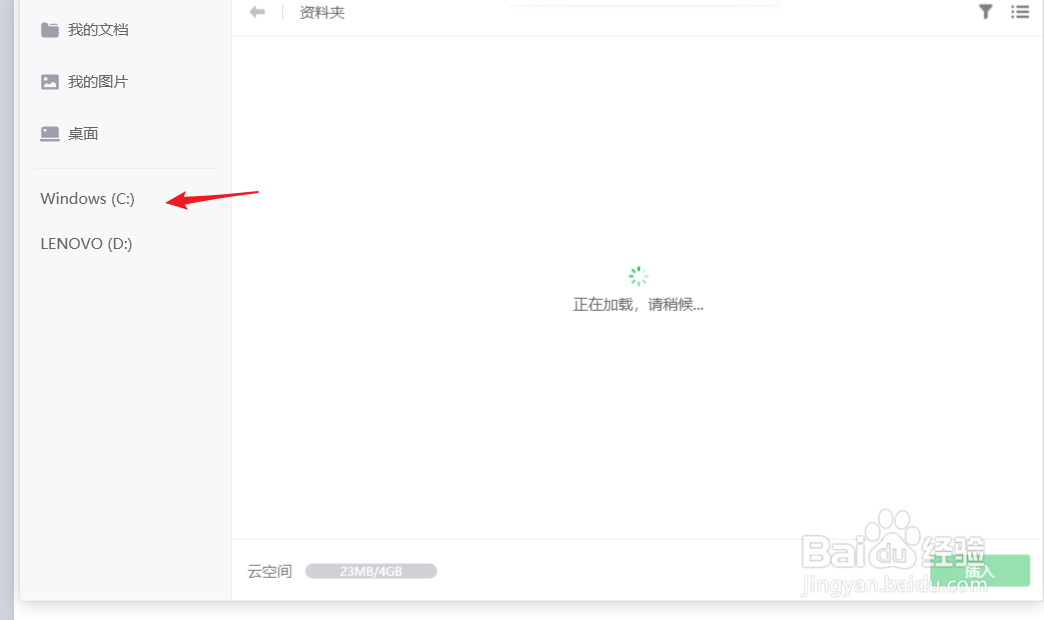The width and height of the screenshot is (1044, 620).
Task: Select the Windows (C:) drive
Action: pyautogui.click(x=86, y=198)
